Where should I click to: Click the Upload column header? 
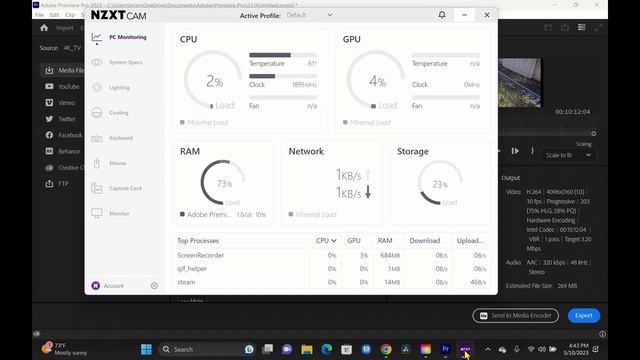470,241
